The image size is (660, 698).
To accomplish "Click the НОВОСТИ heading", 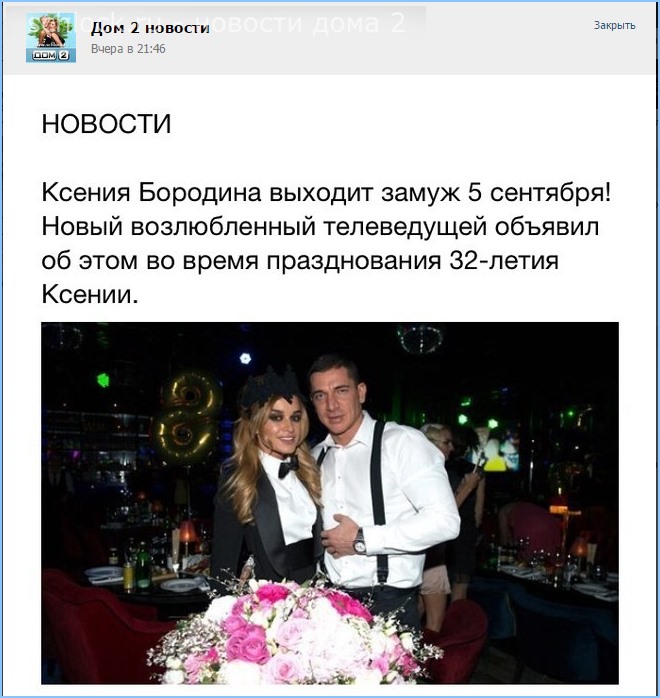I will 106,124.
